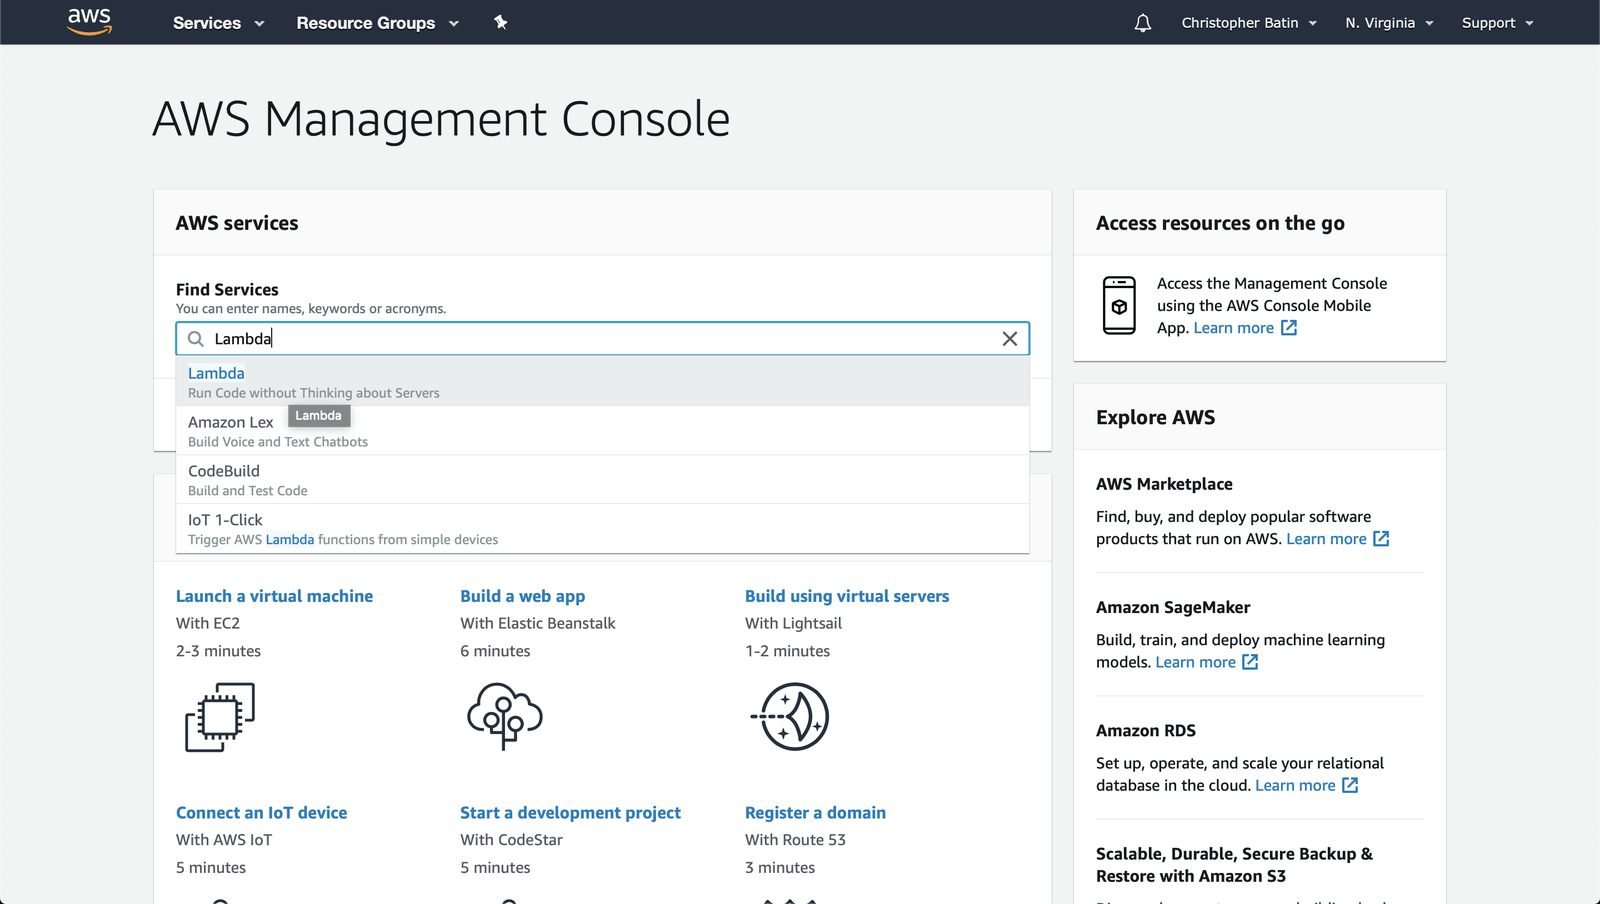Click the highlighted Lambda word in IoT description
1600x904 pixels.
pos(290,540)
